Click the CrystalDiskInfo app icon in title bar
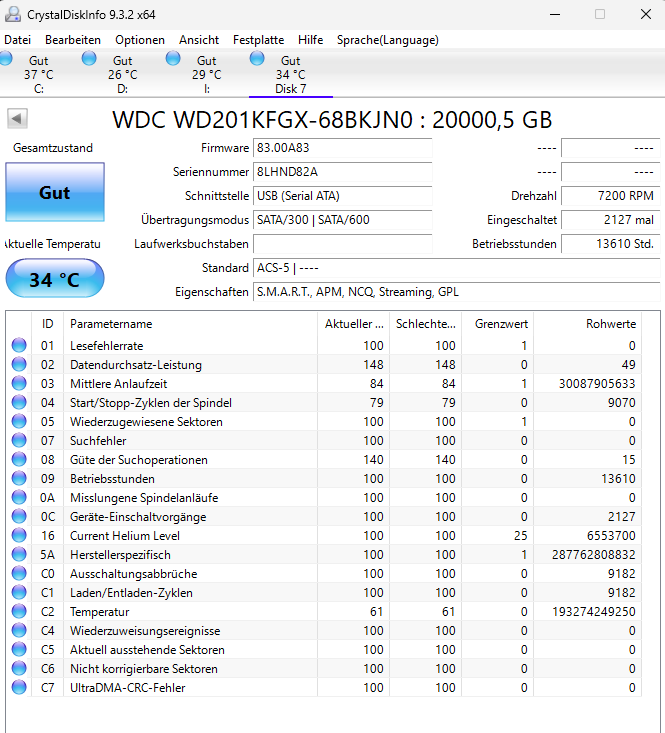665x733 pixels. 13,14
